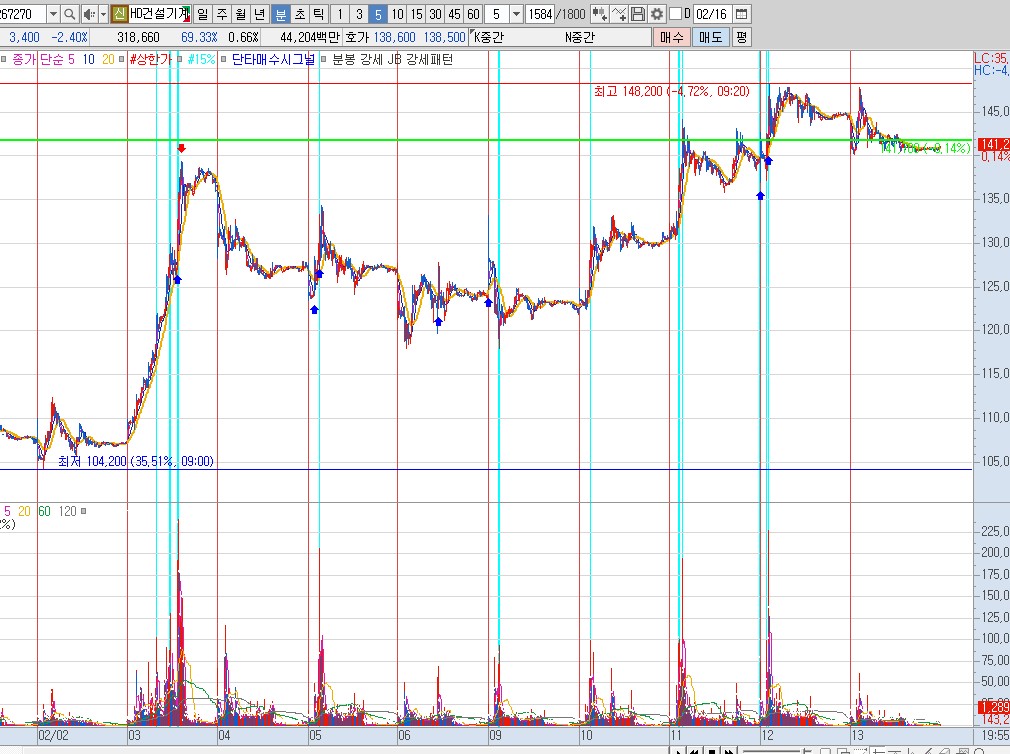This screenshot has height=754, width=1010.
Task: Set interval to 3 minutes
Action: [x=359, y=14]
